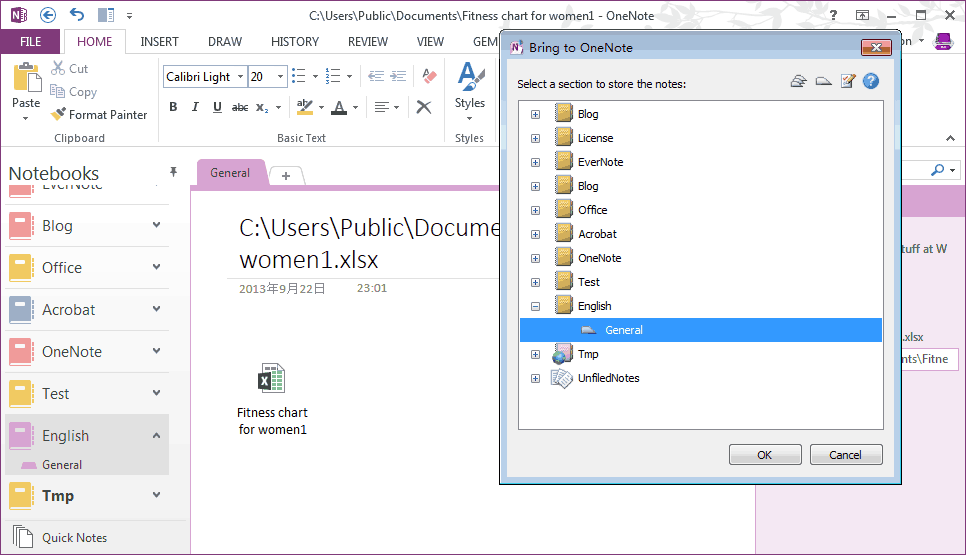Toggle strikethrough formatting
The height and width of the screenshot is (555, 966).
click(240, 107)
